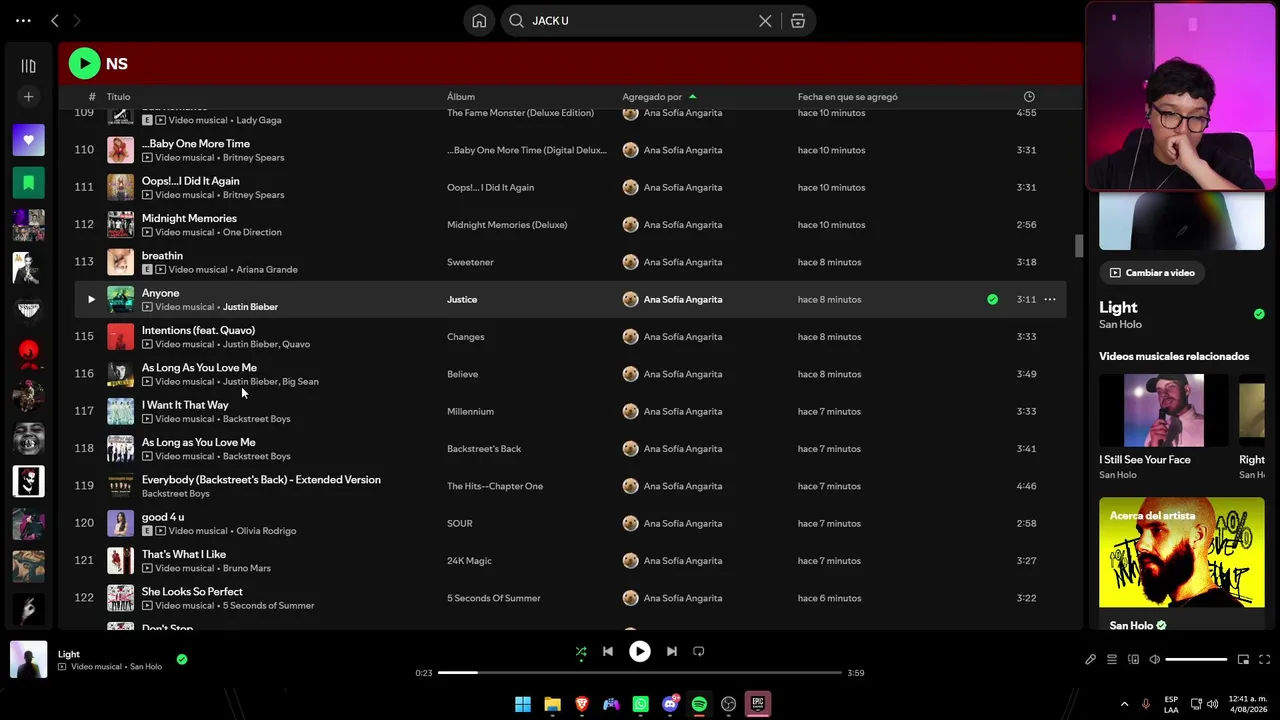
Task: Sort tracks by Título column header
Action: pyautogui.click(x=118, y=97)
